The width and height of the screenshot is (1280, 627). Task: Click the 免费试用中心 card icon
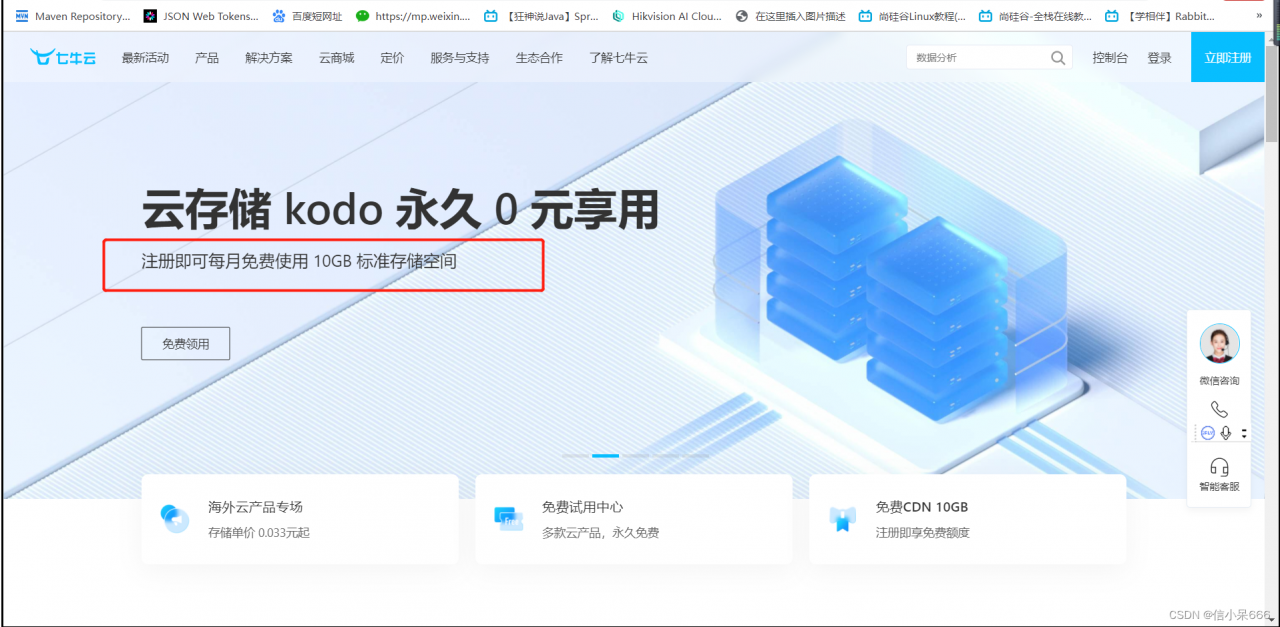508,518
